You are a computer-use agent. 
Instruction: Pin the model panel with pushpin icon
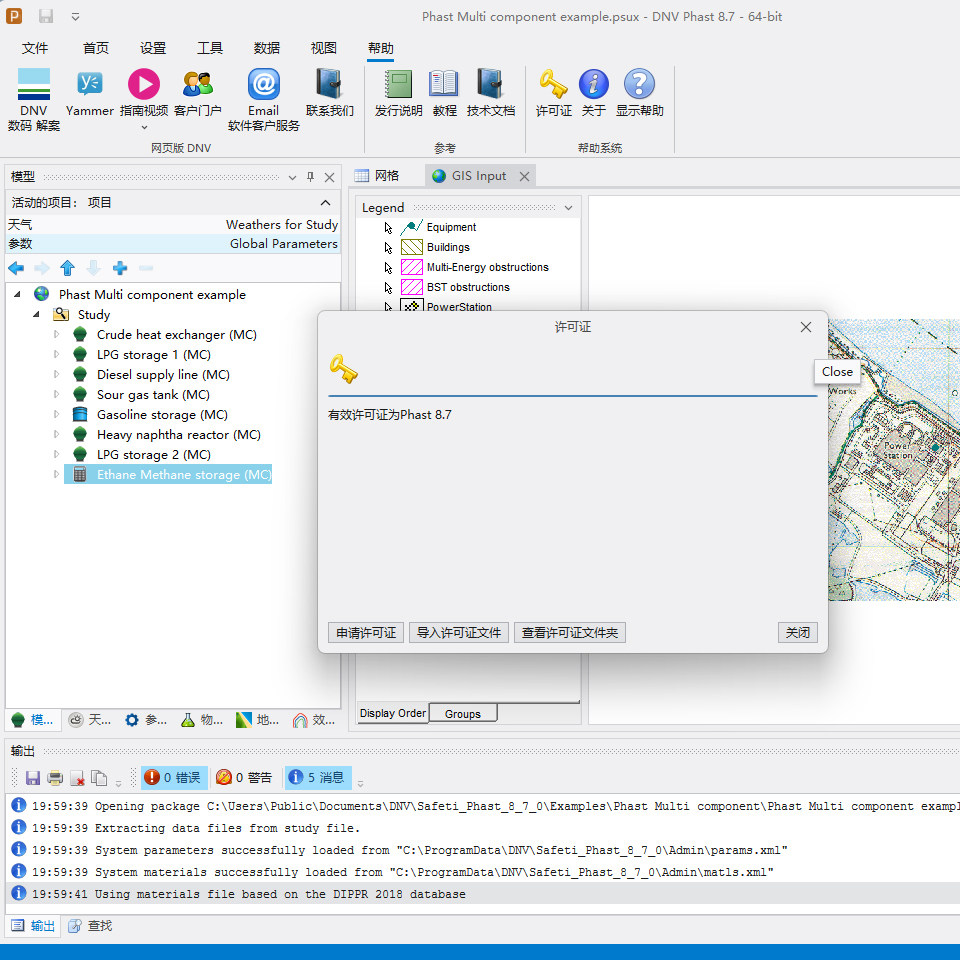310,177
